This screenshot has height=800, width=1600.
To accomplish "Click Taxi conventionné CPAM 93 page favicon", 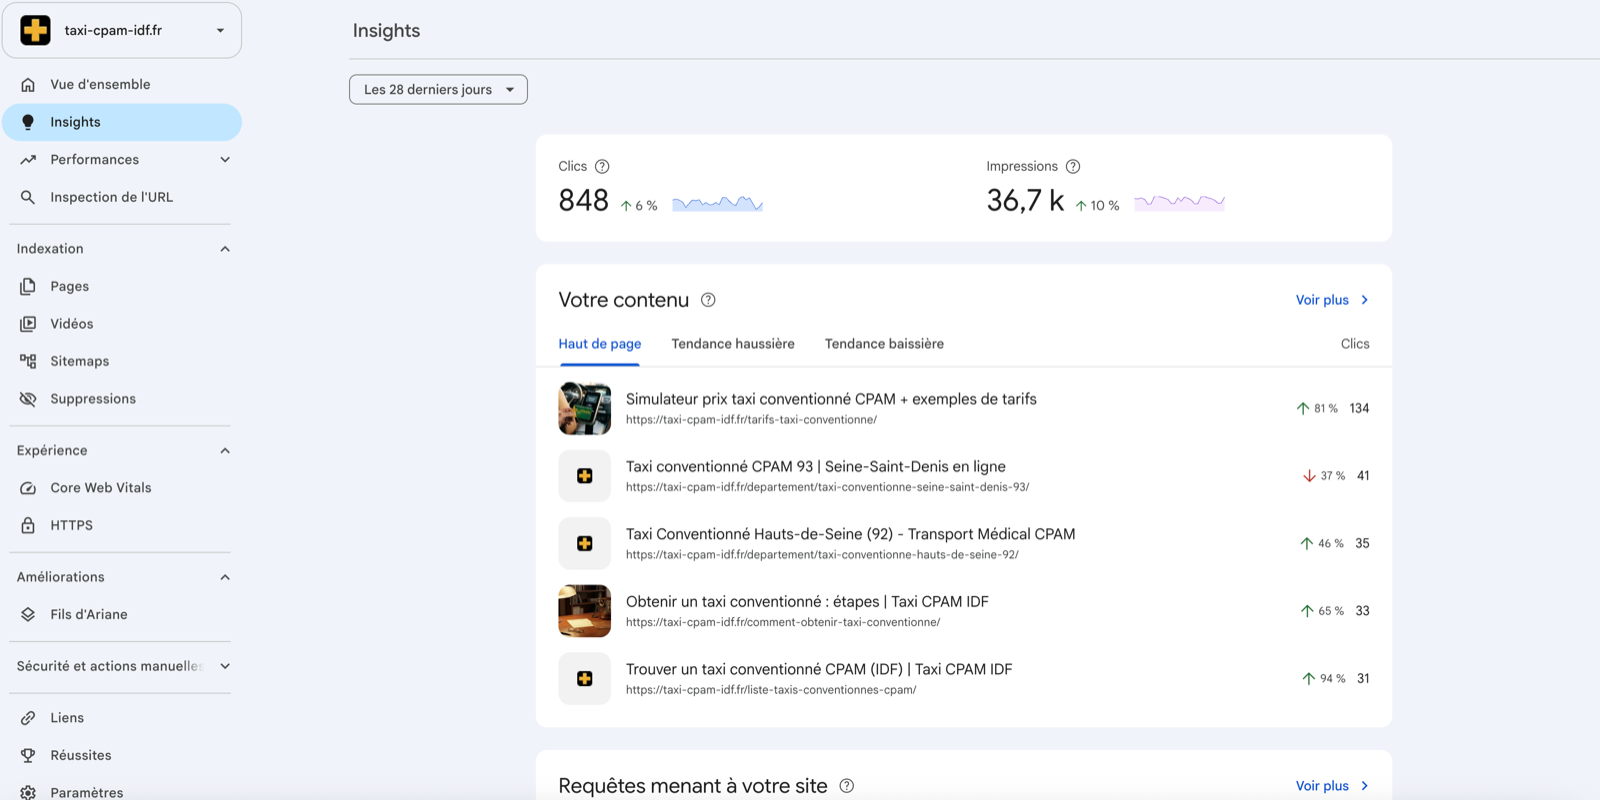I will pos(585,476).
